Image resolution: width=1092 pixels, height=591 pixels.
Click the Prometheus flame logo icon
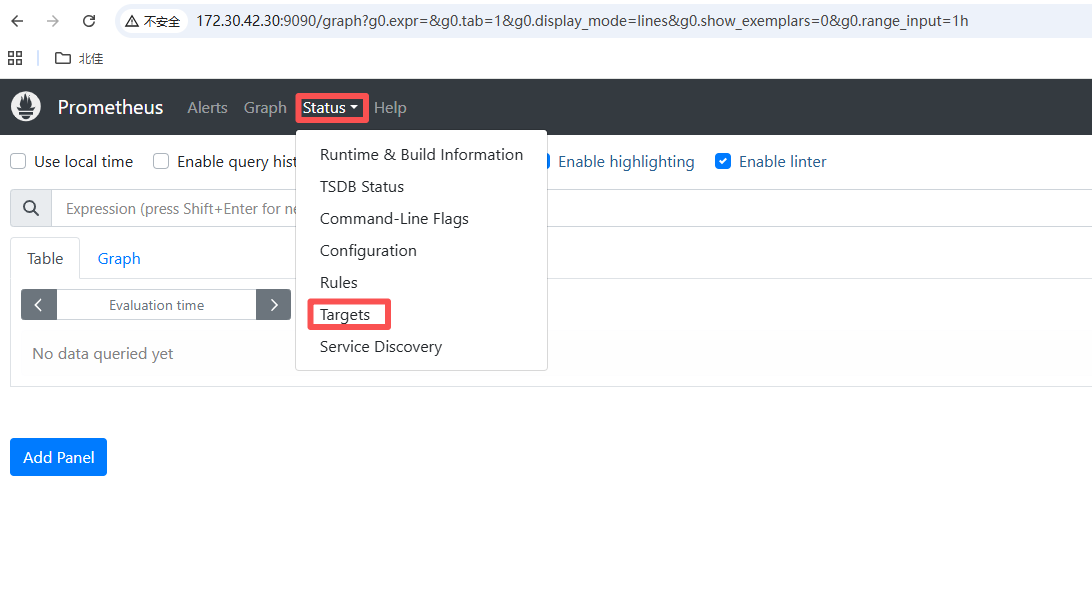pos(26,107)
